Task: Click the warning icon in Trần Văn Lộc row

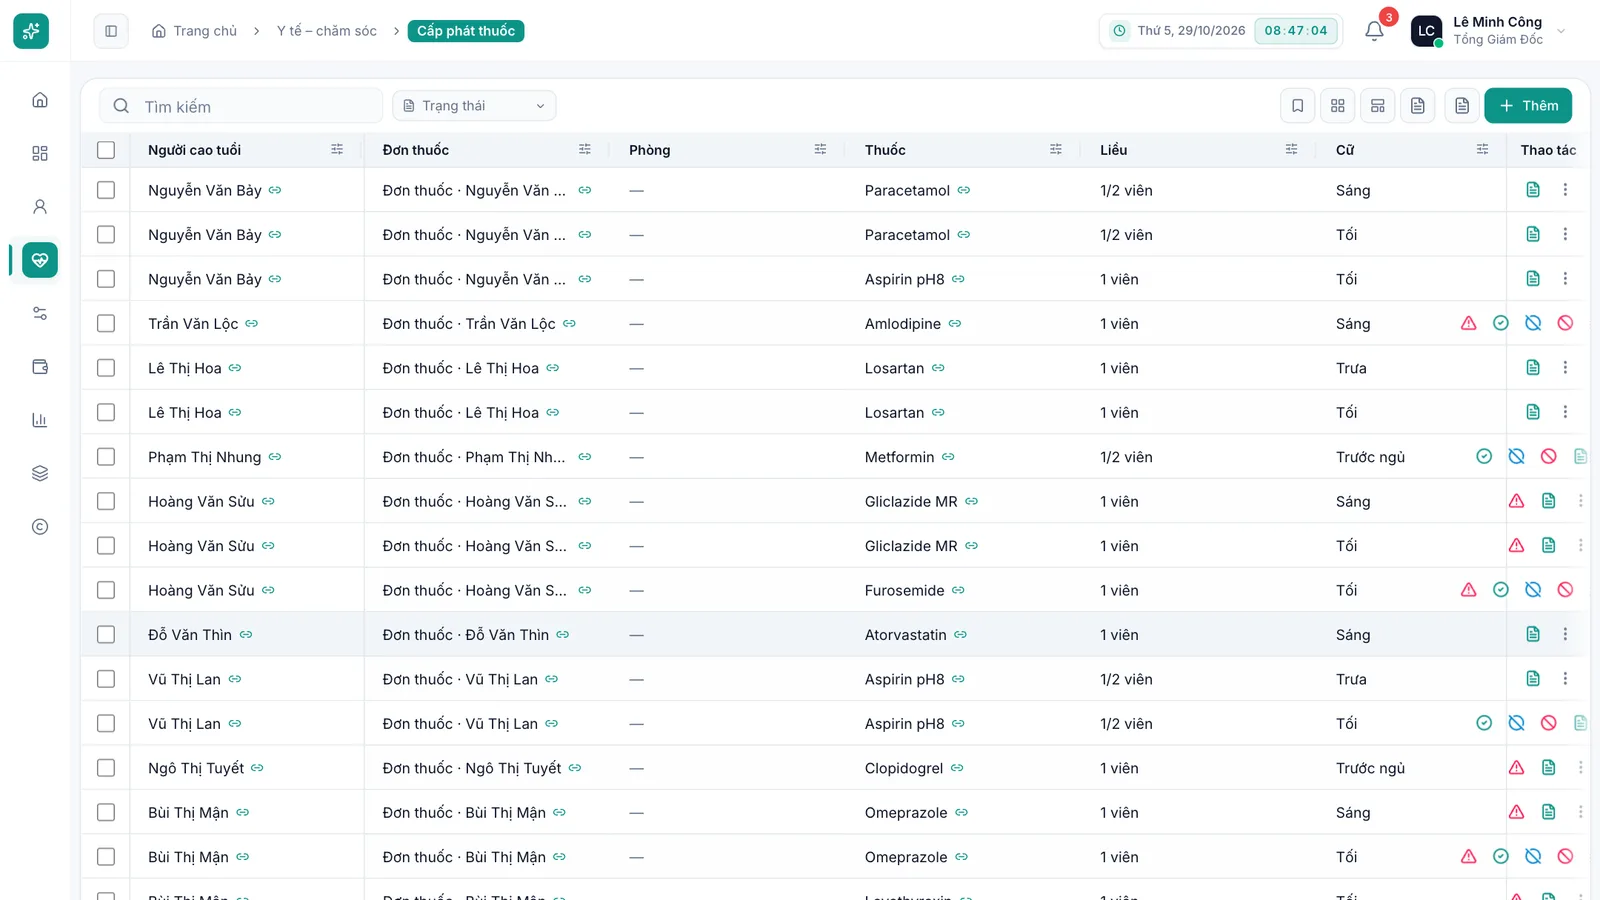Action: (x=1468, y=323)
